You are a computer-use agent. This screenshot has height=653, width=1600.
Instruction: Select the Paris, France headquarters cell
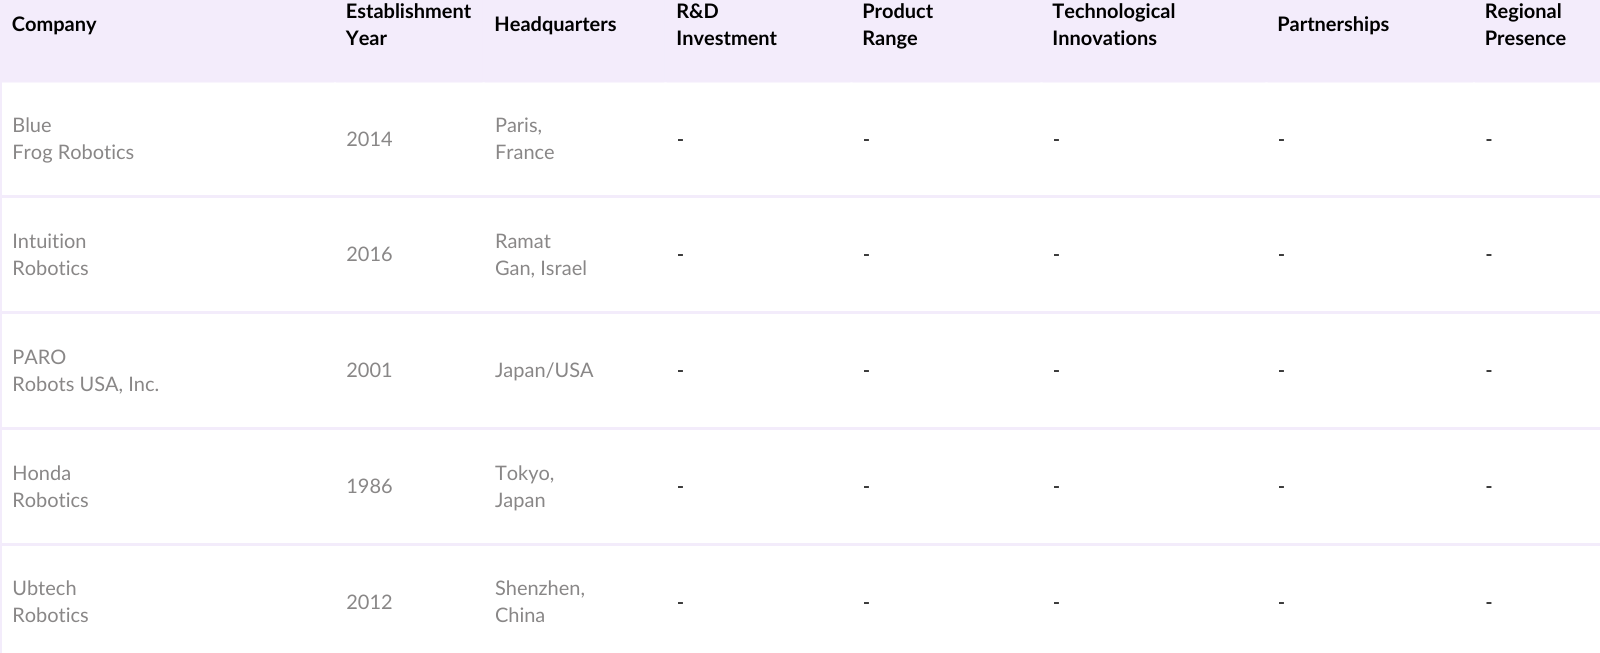coord(524,139)
